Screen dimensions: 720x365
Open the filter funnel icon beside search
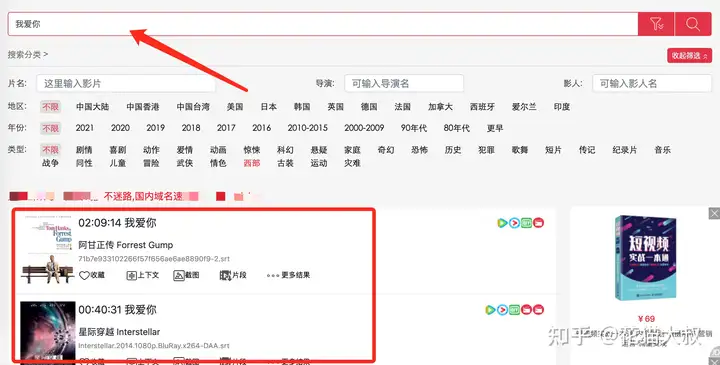point(656,24)
